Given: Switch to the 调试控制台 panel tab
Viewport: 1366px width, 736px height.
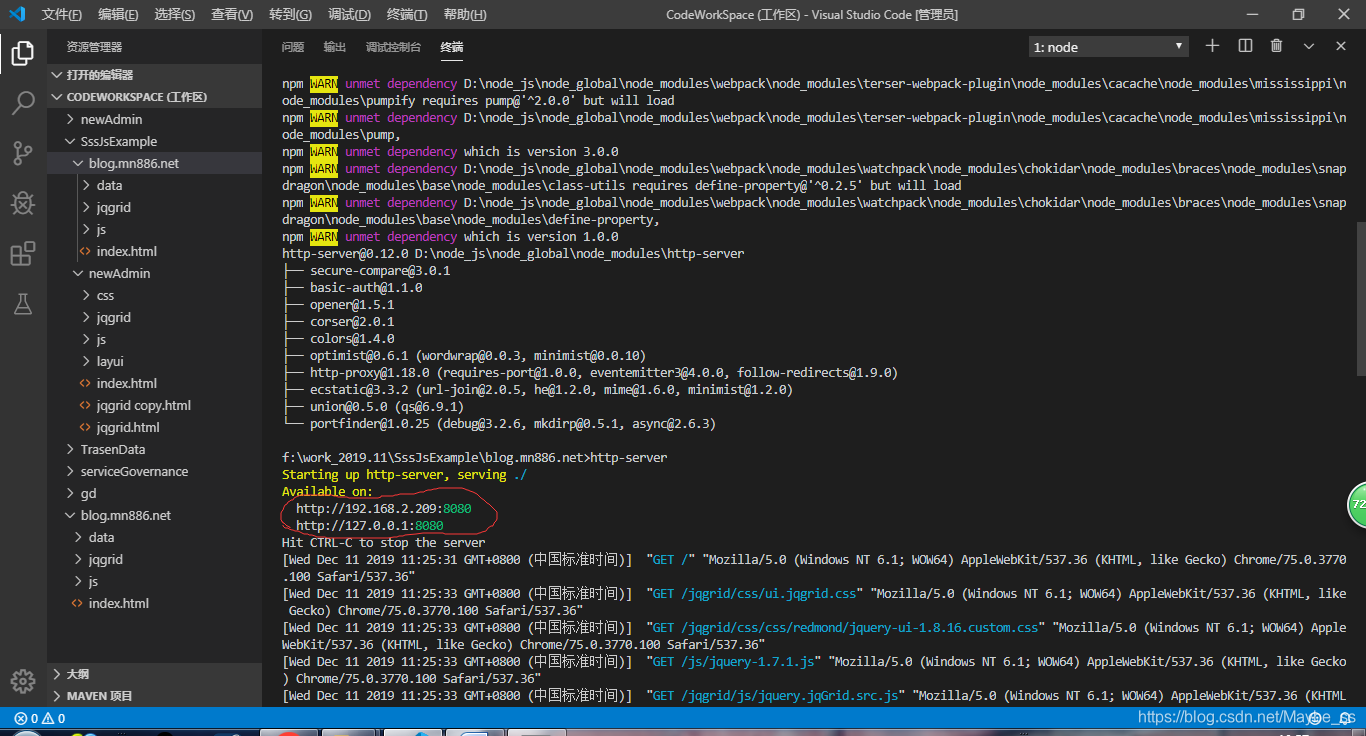Looking at the screenshot, I should (393, 47).
